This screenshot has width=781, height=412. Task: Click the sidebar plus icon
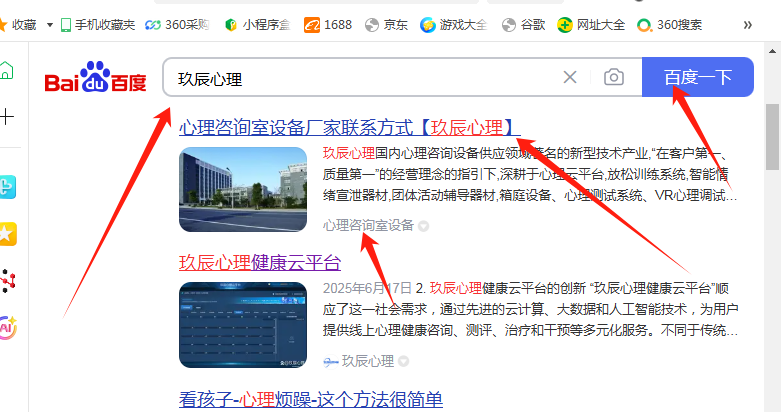[6, 117]
